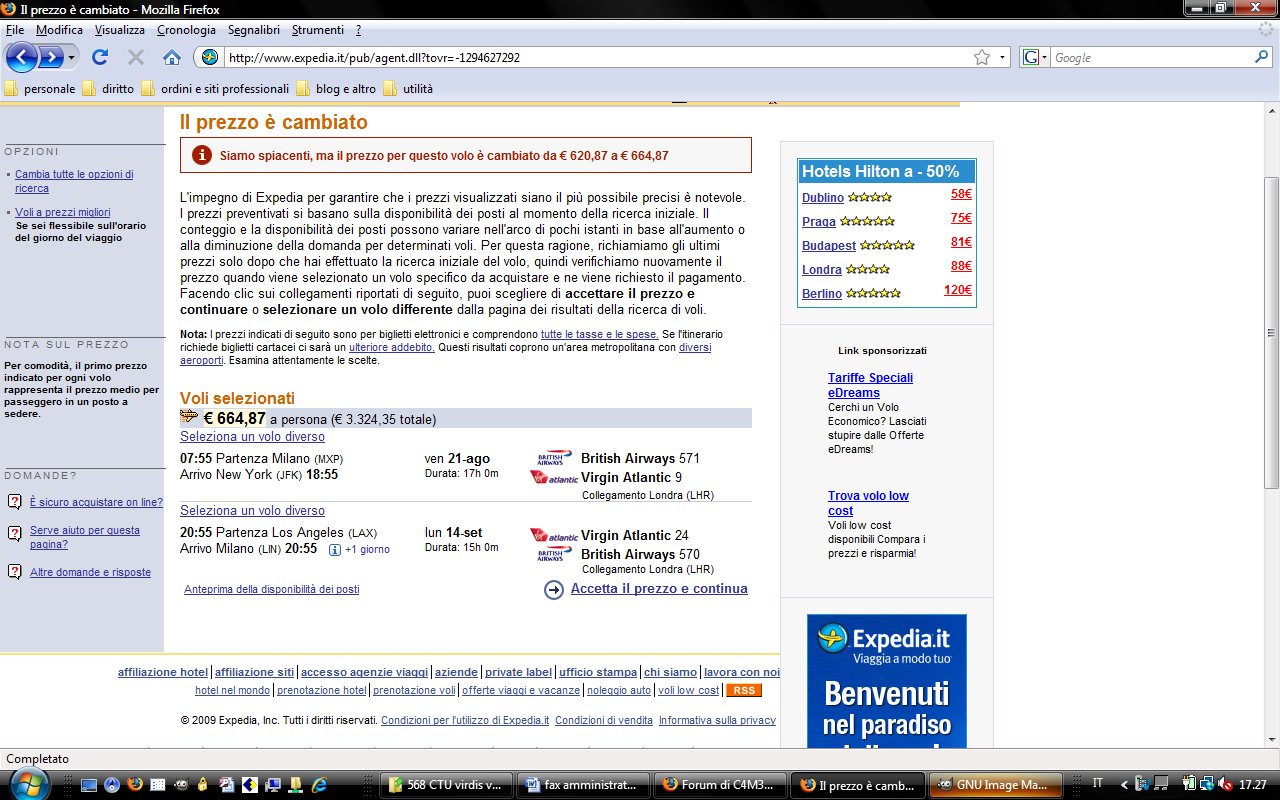This screenshot has width=1280, height=800.
Task: Open the Windows Start orb
Action: tap(28, 783)
